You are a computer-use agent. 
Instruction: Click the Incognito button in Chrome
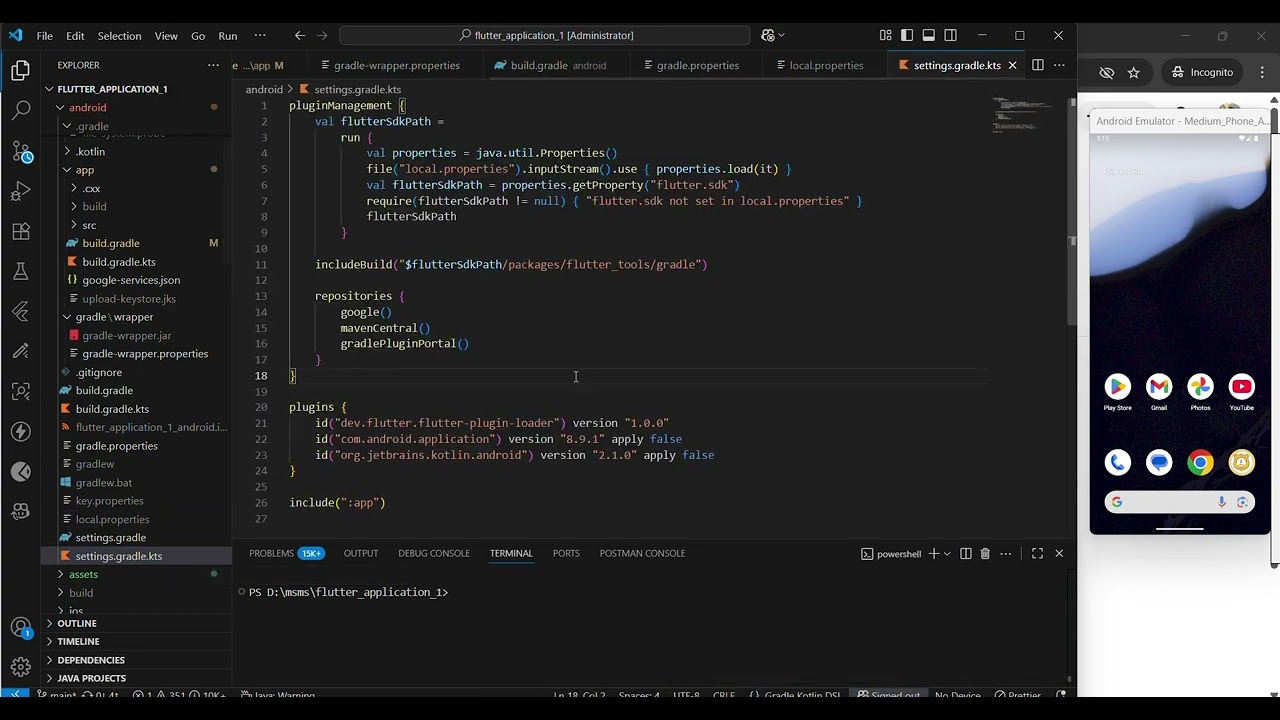1202,72
